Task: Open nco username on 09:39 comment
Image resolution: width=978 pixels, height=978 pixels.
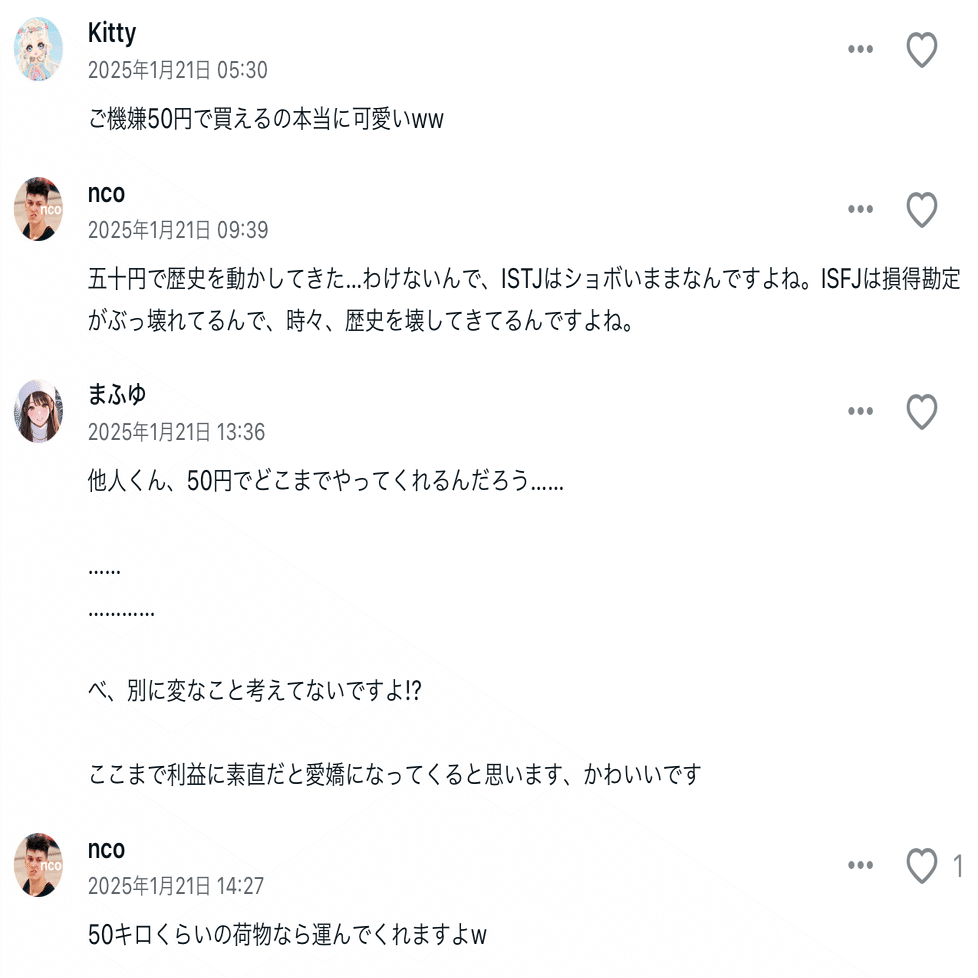Action: pyautogui.click(x=106, y=193)
